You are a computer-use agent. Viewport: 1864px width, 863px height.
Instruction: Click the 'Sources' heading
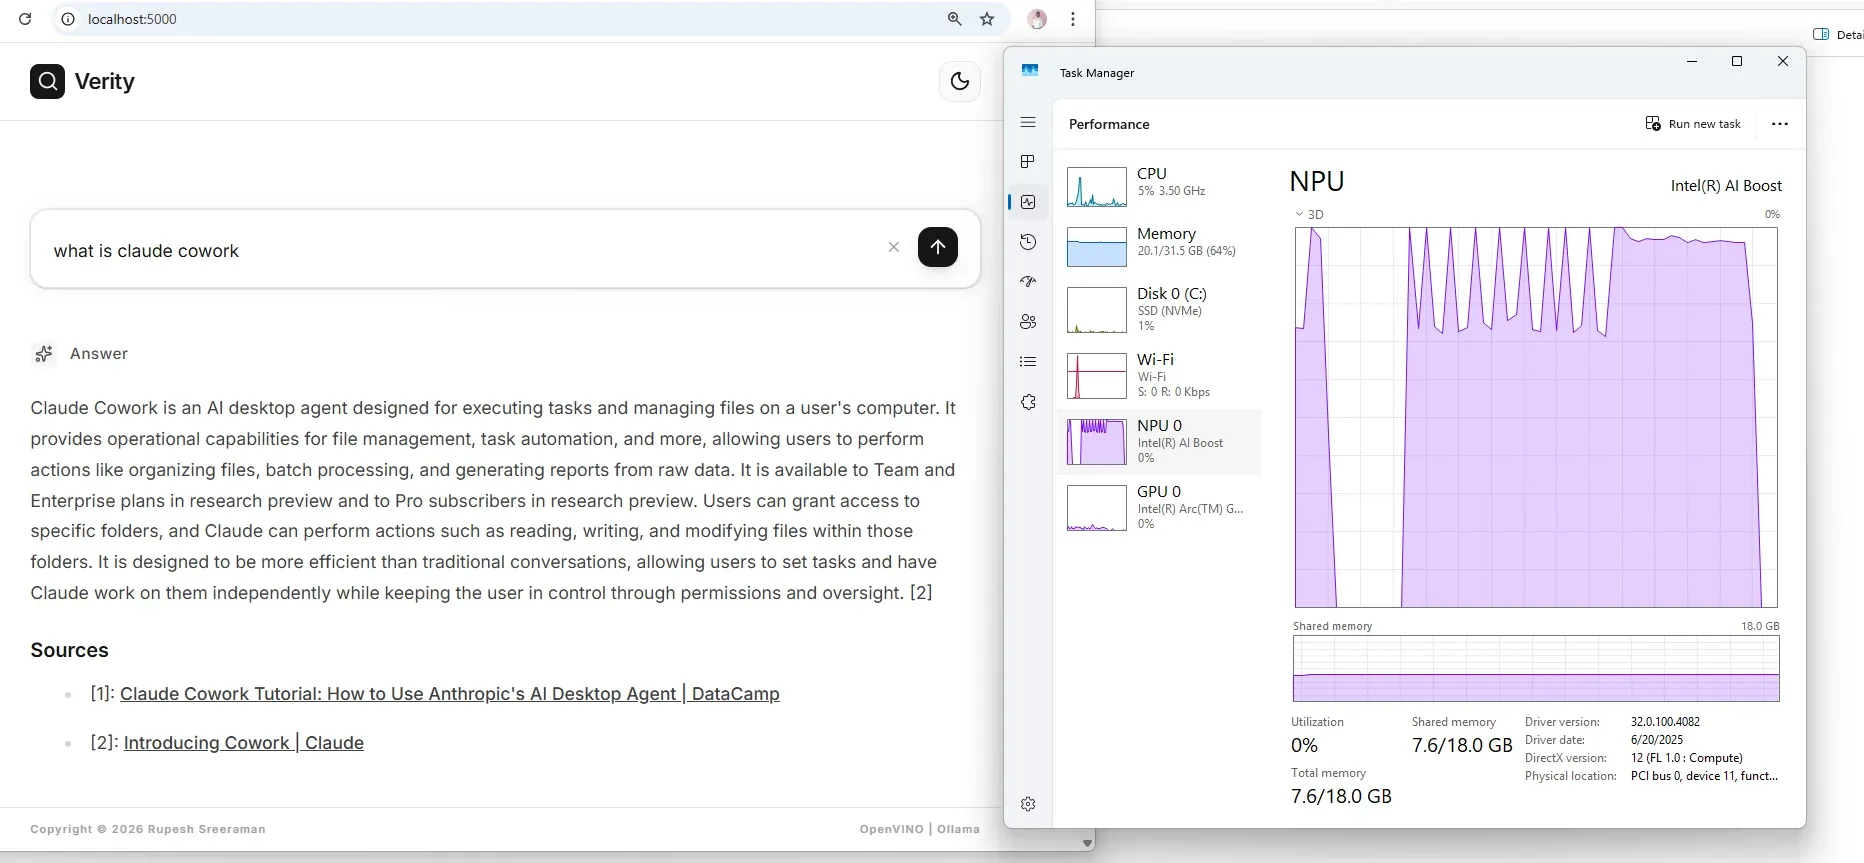point(69,650)
